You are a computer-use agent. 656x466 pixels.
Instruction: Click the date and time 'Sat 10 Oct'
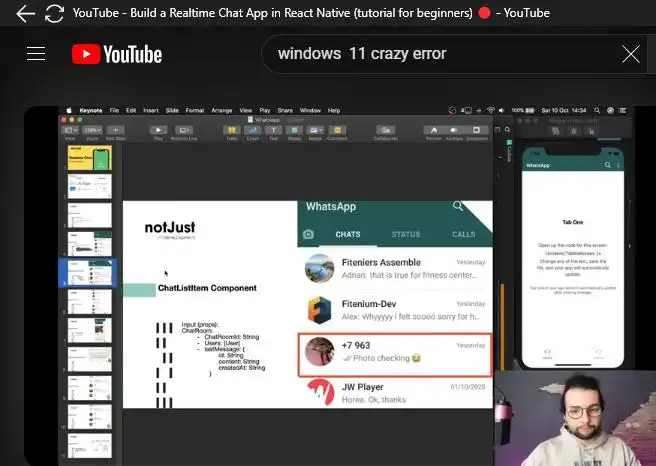(564, 110)
